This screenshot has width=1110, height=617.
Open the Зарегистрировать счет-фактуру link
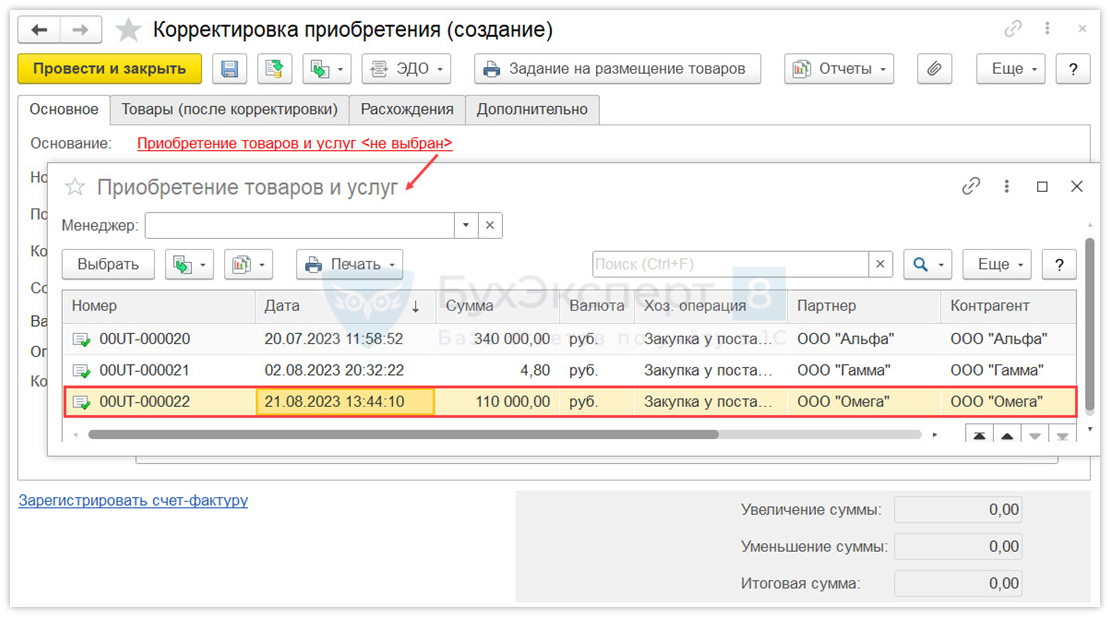(x=133, y=500)
